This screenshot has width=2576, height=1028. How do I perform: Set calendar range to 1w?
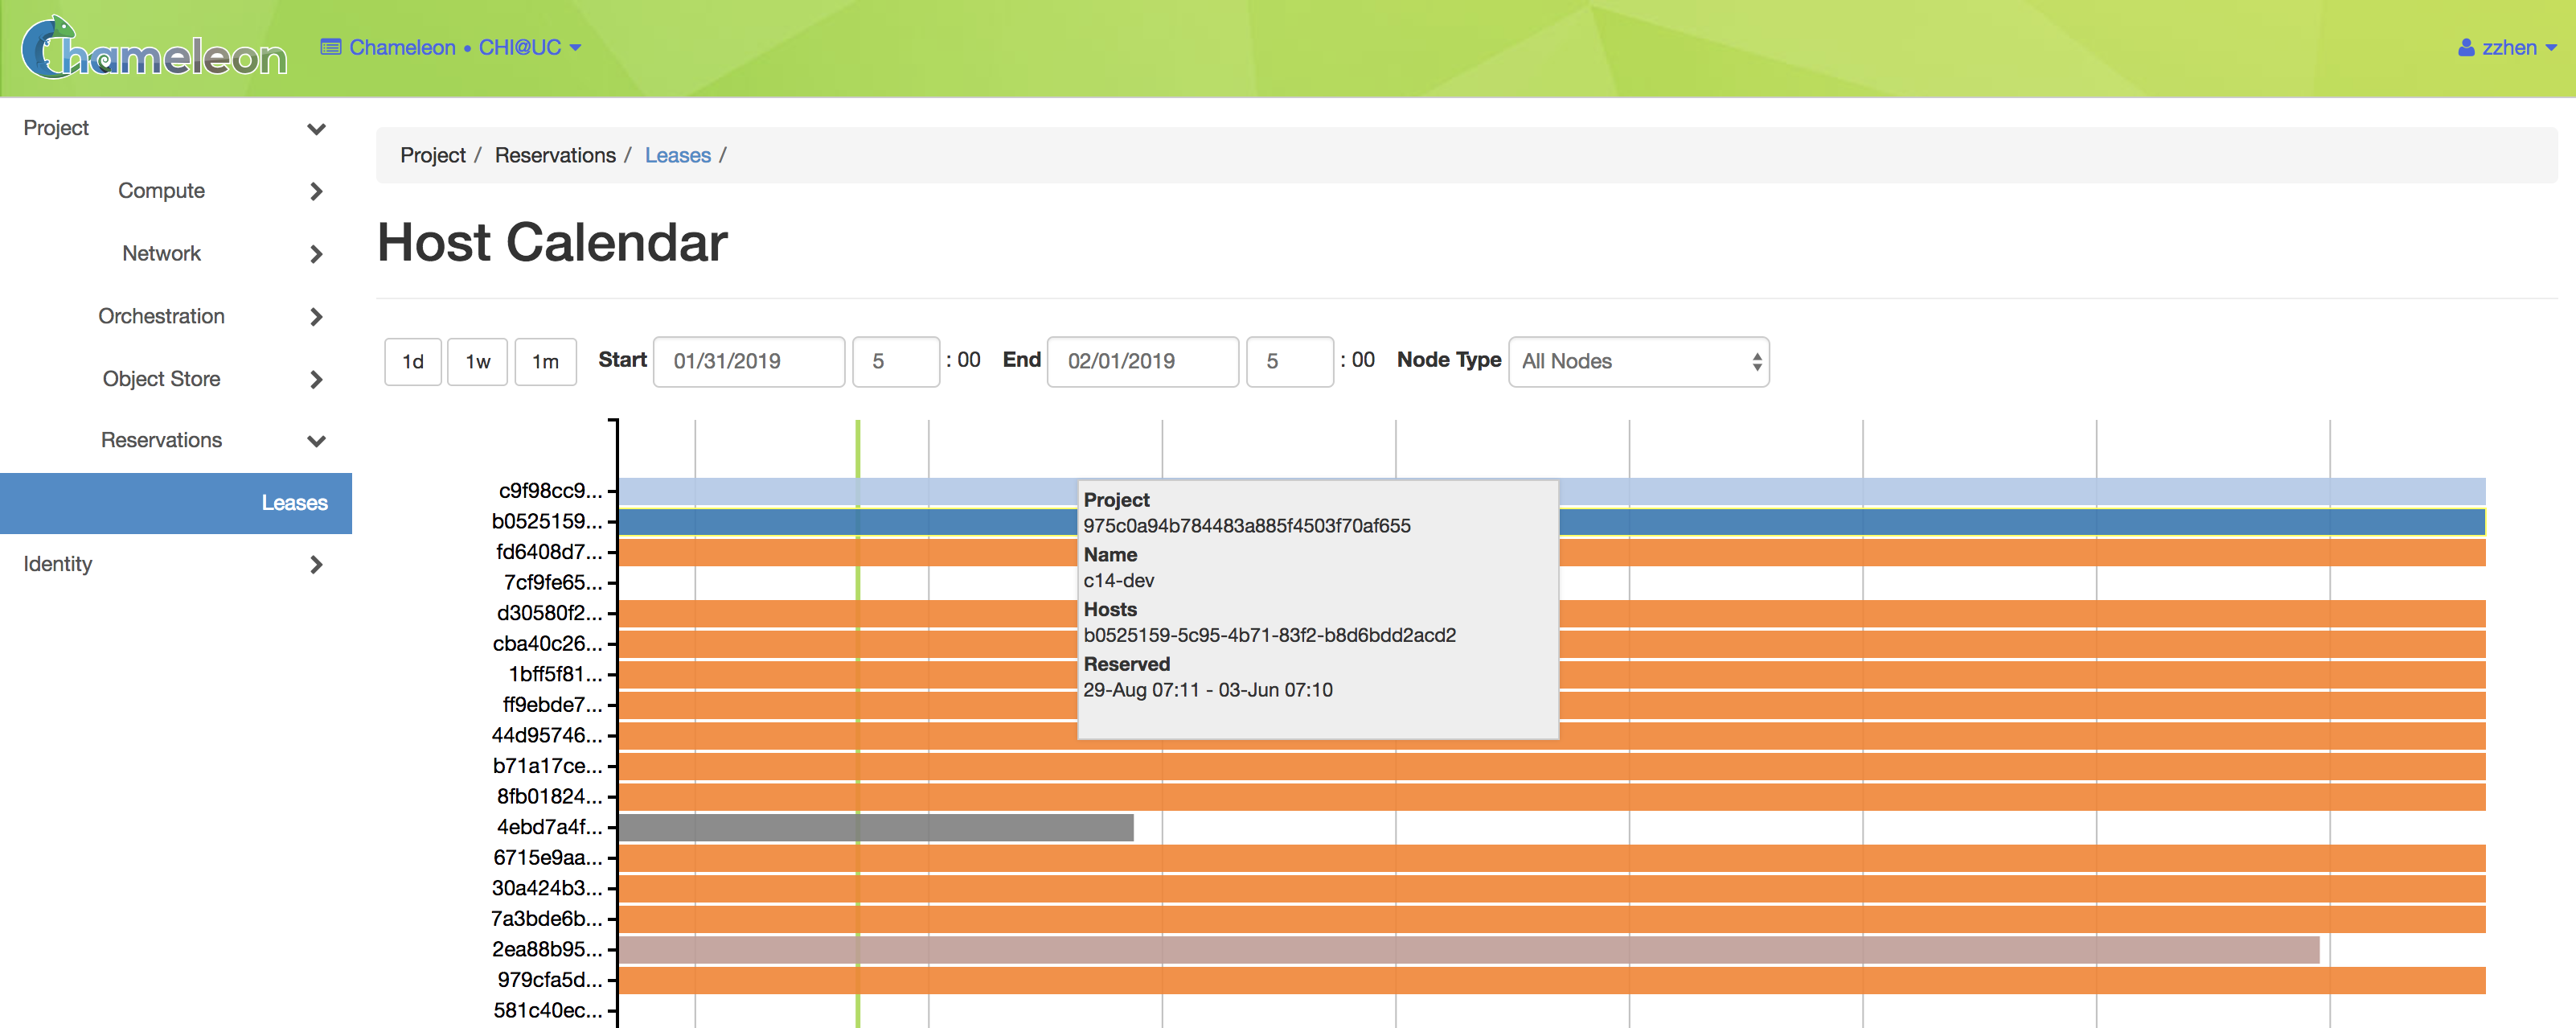tap(478, 361)
